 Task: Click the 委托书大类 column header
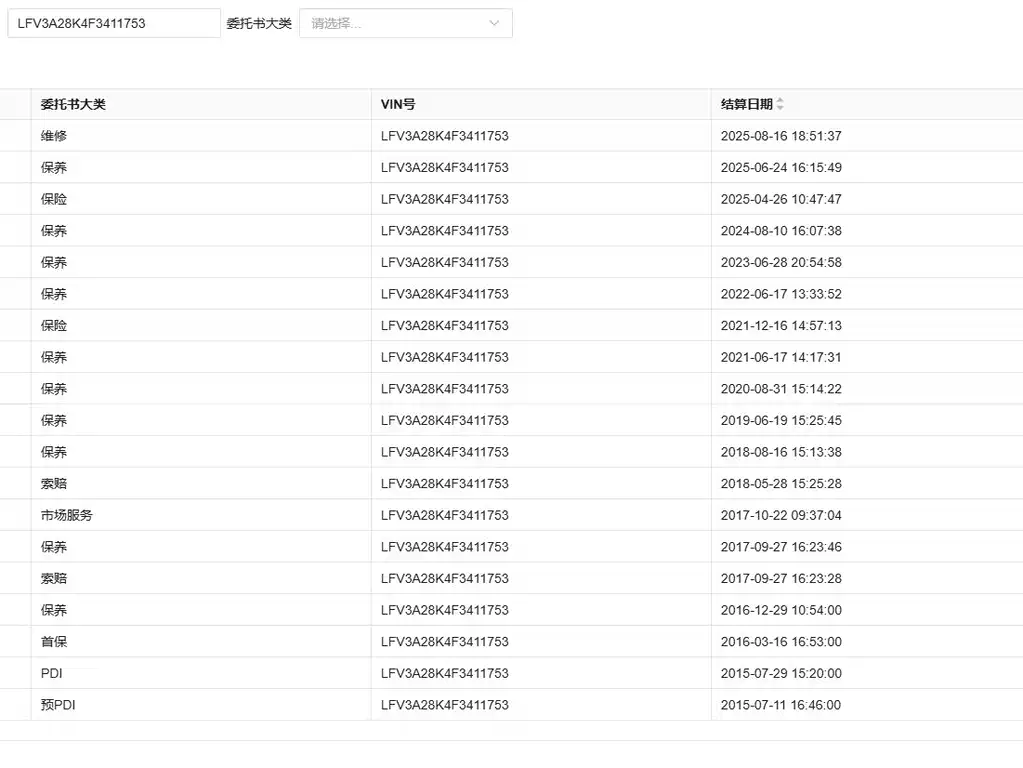click(73, 104)
